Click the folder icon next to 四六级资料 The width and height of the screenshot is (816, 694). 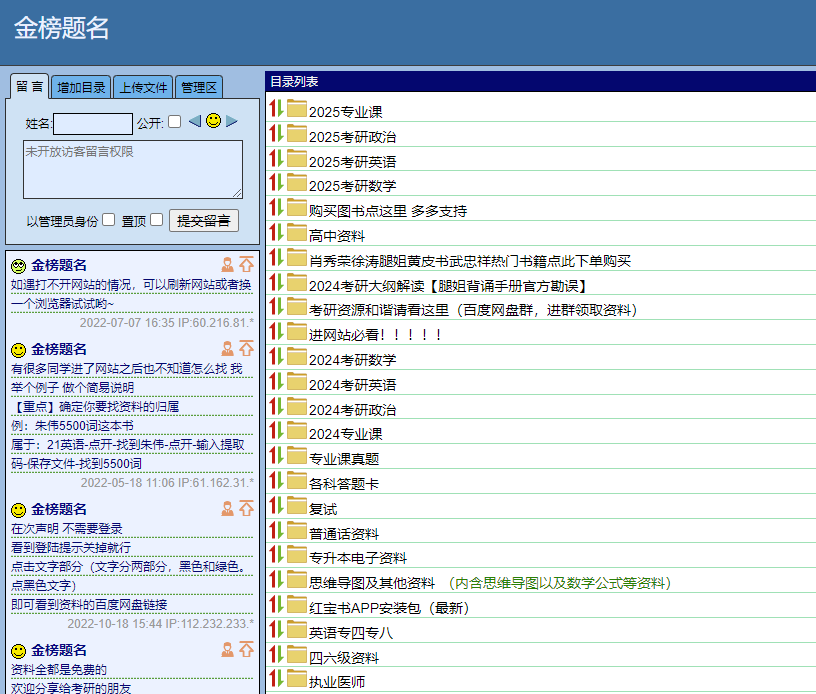click(x=297, y=656)
